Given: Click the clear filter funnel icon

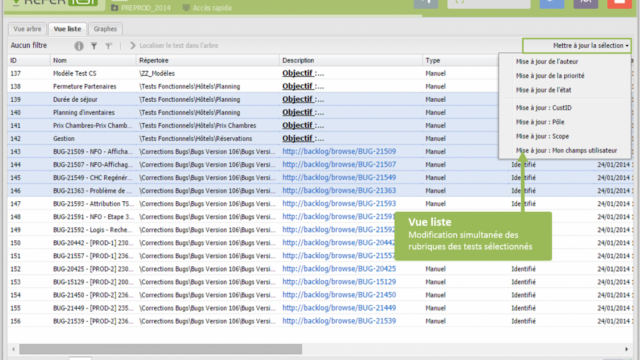Looking at the screenshot, I should [109, 46].
